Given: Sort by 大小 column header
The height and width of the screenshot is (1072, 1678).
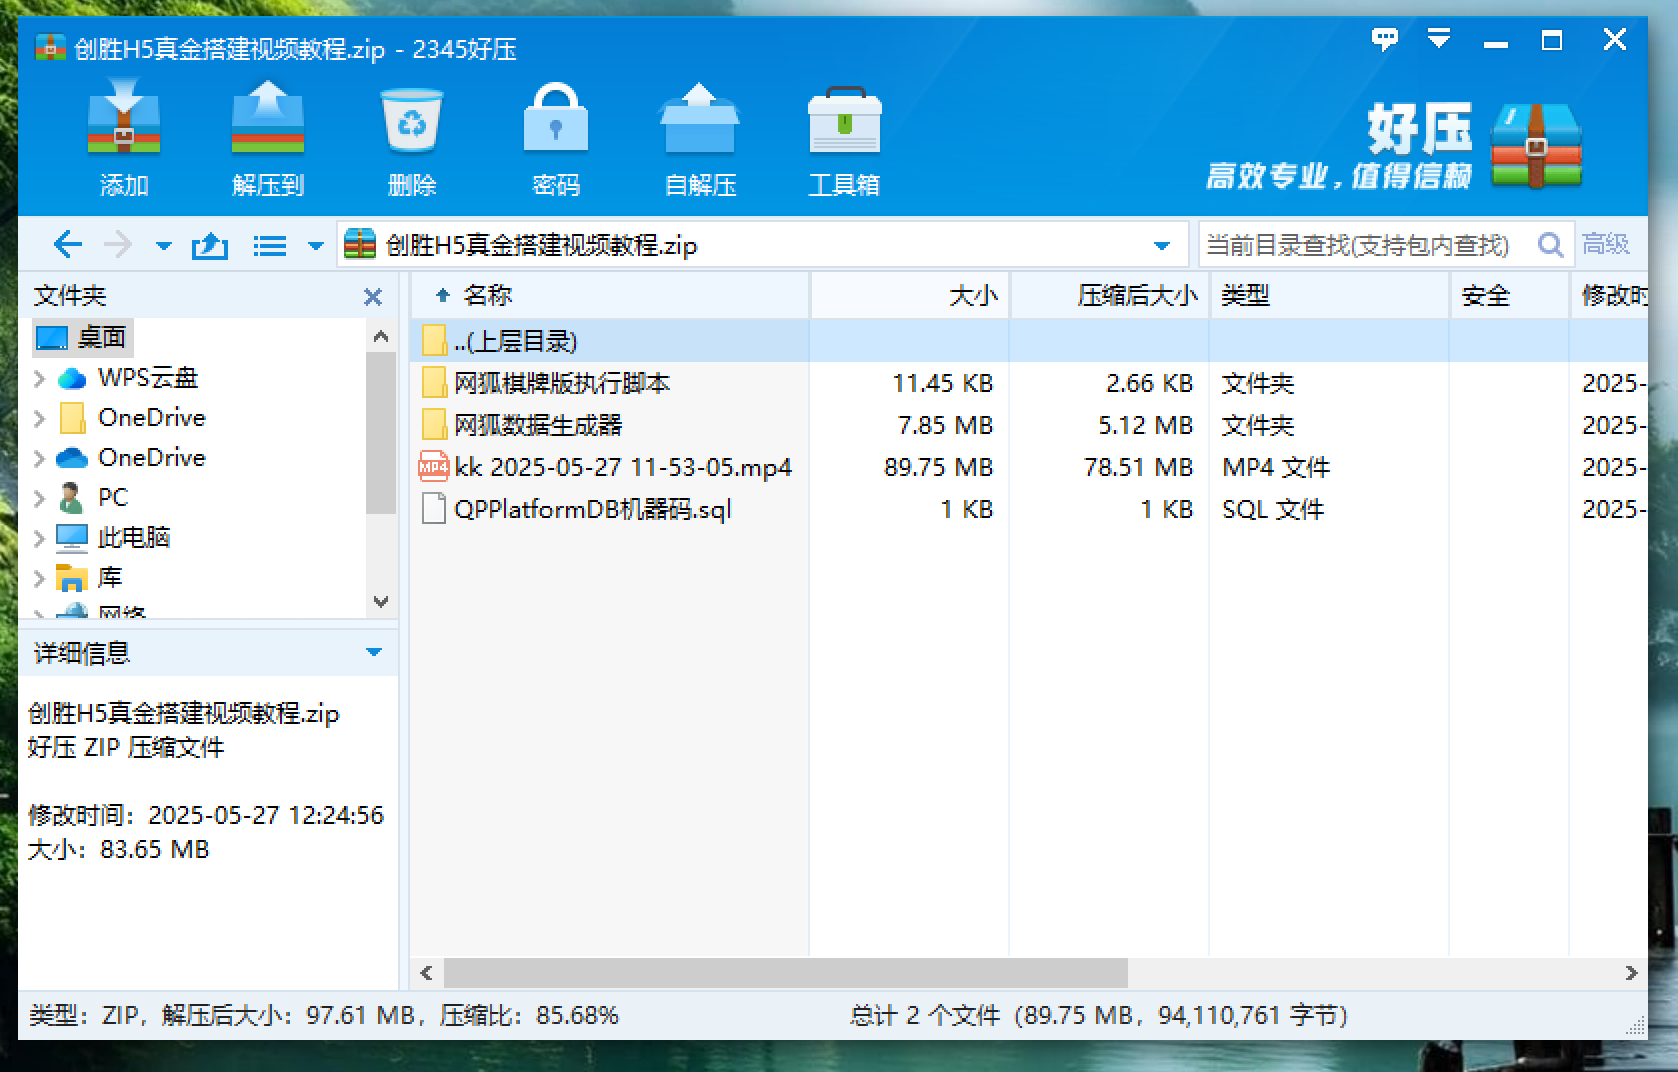Looking at the screenshot, I should coord(910,295).
